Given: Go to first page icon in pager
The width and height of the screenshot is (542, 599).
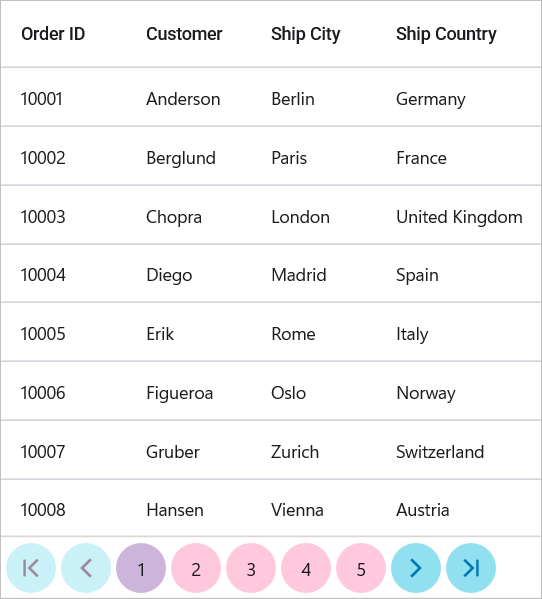Looking at the screenshot, I should click(31, 568).
